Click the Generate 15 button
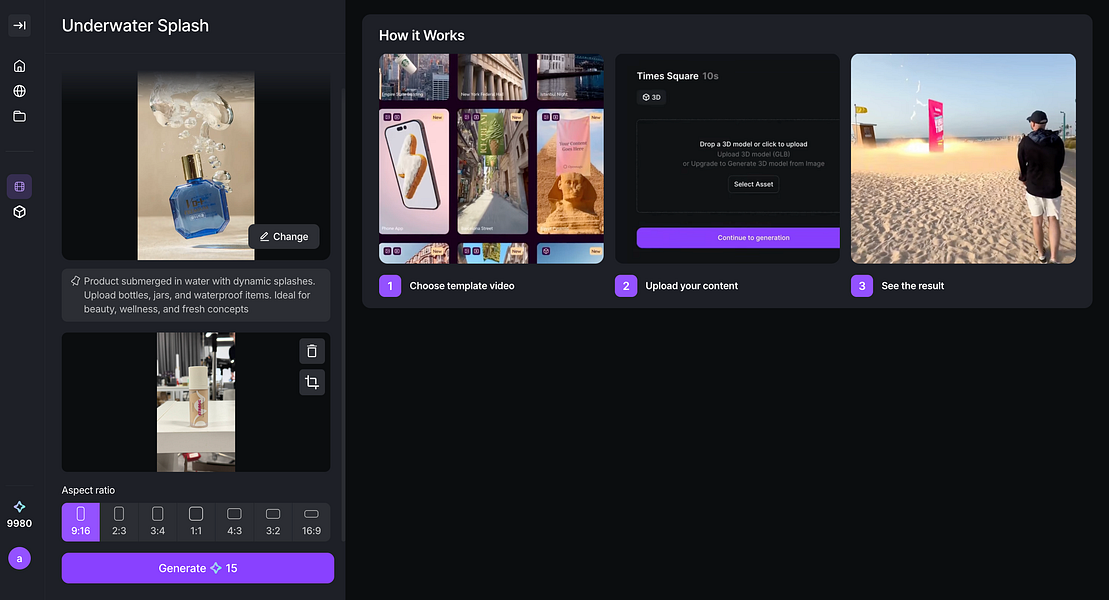1109x600 pixels. click(197, 568)
